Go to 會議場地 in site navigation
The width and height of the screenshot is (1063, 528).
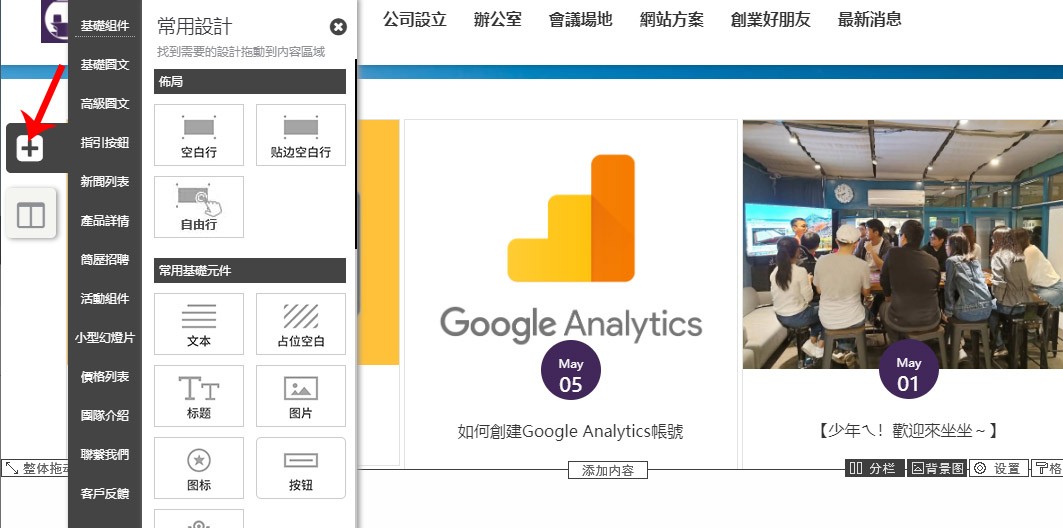[x=580, y=20]
